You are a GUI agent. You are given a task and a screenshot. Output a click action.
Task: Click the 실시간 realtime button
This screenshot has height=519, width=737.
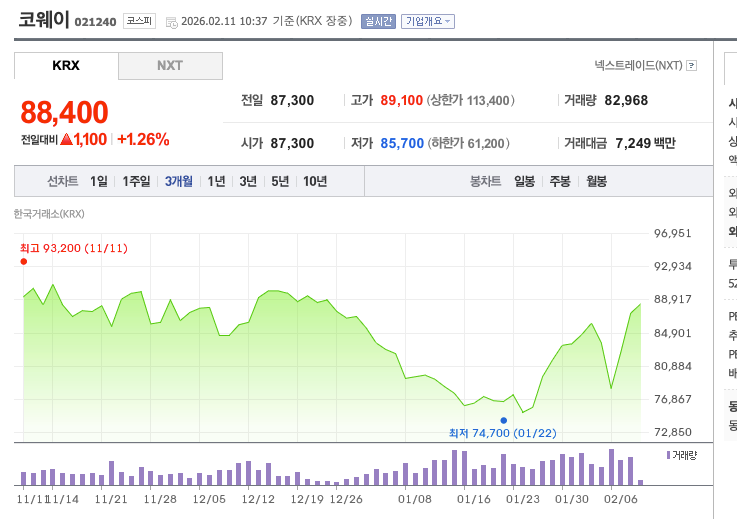[x=378, y=21]
